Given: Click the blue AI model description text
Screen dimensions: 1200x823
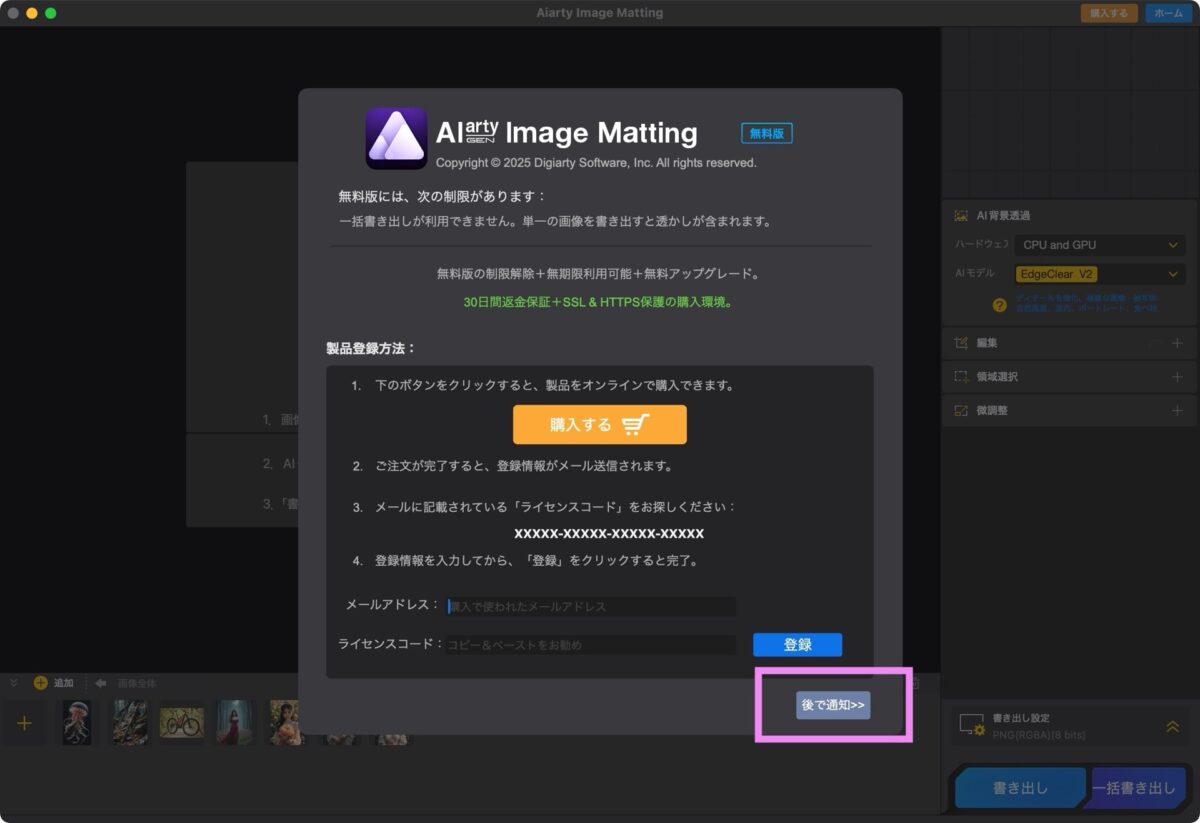Looking at the screenshot, I should tap(1087, 304).
